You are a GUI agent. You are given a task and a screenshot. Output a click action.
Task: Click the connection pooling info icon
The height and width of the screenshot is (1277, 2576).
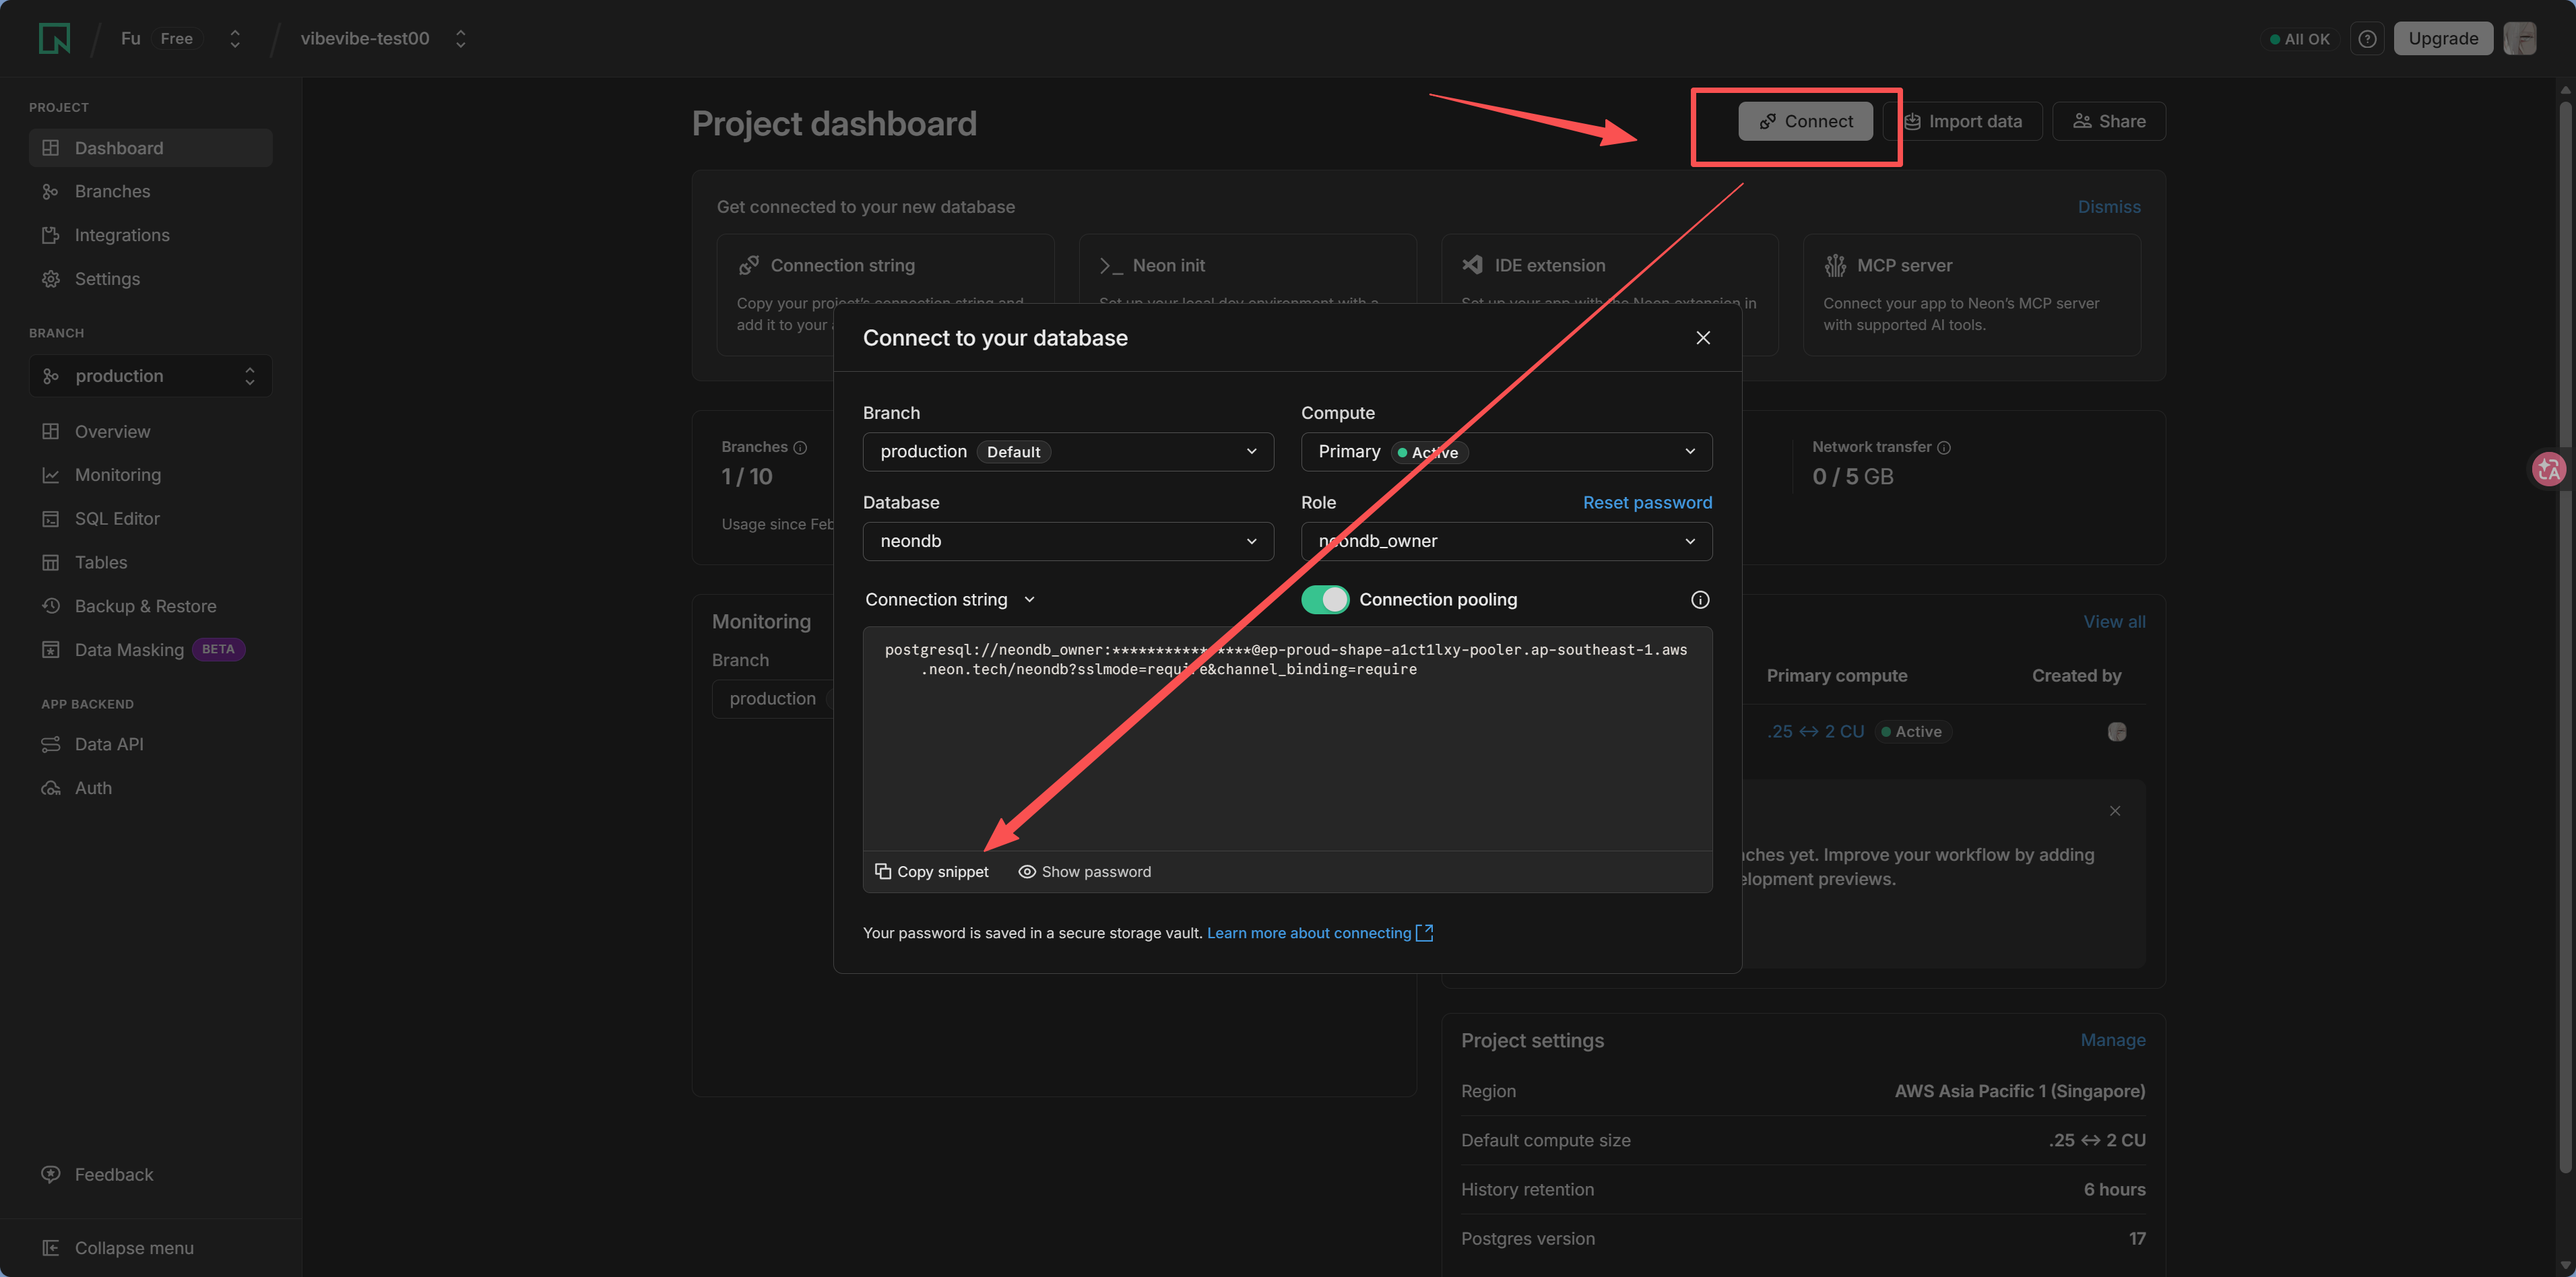(x=1699, y=599)
